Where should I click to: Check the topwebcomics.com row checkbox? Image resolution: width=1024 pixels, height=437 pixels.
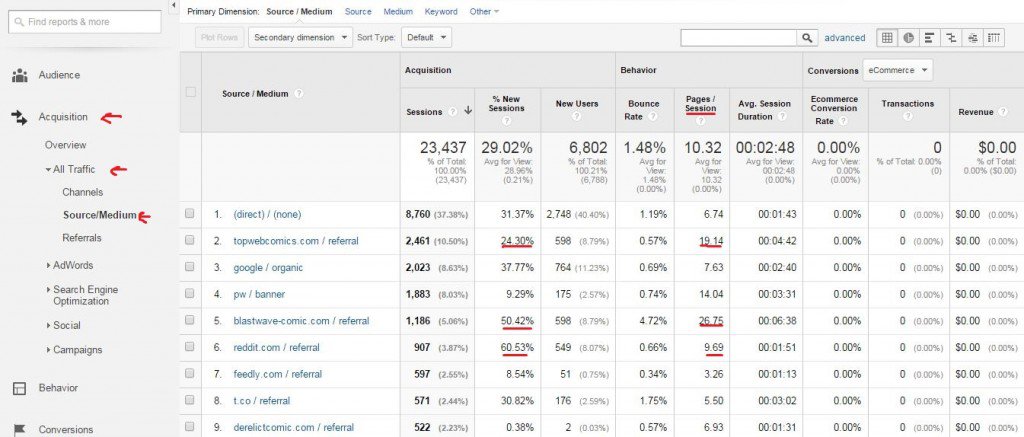coord(189,240)
